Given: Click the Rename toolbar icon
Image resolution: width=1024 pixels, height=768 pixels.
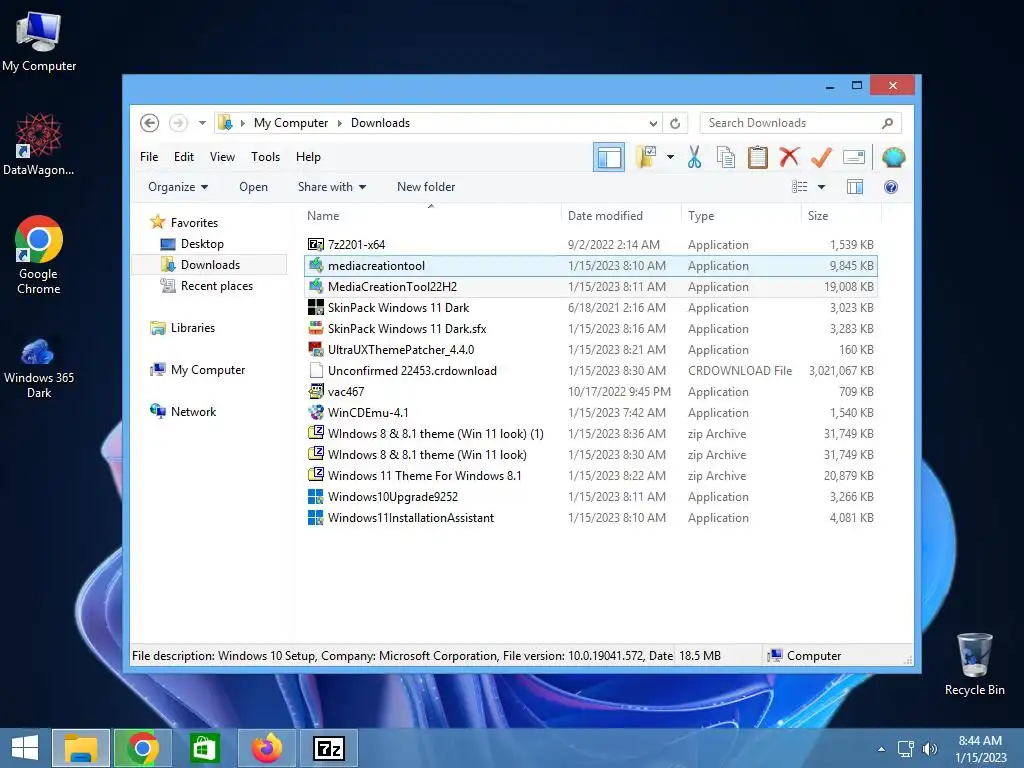Looking at the screenshot, I should tap(854, 157).
